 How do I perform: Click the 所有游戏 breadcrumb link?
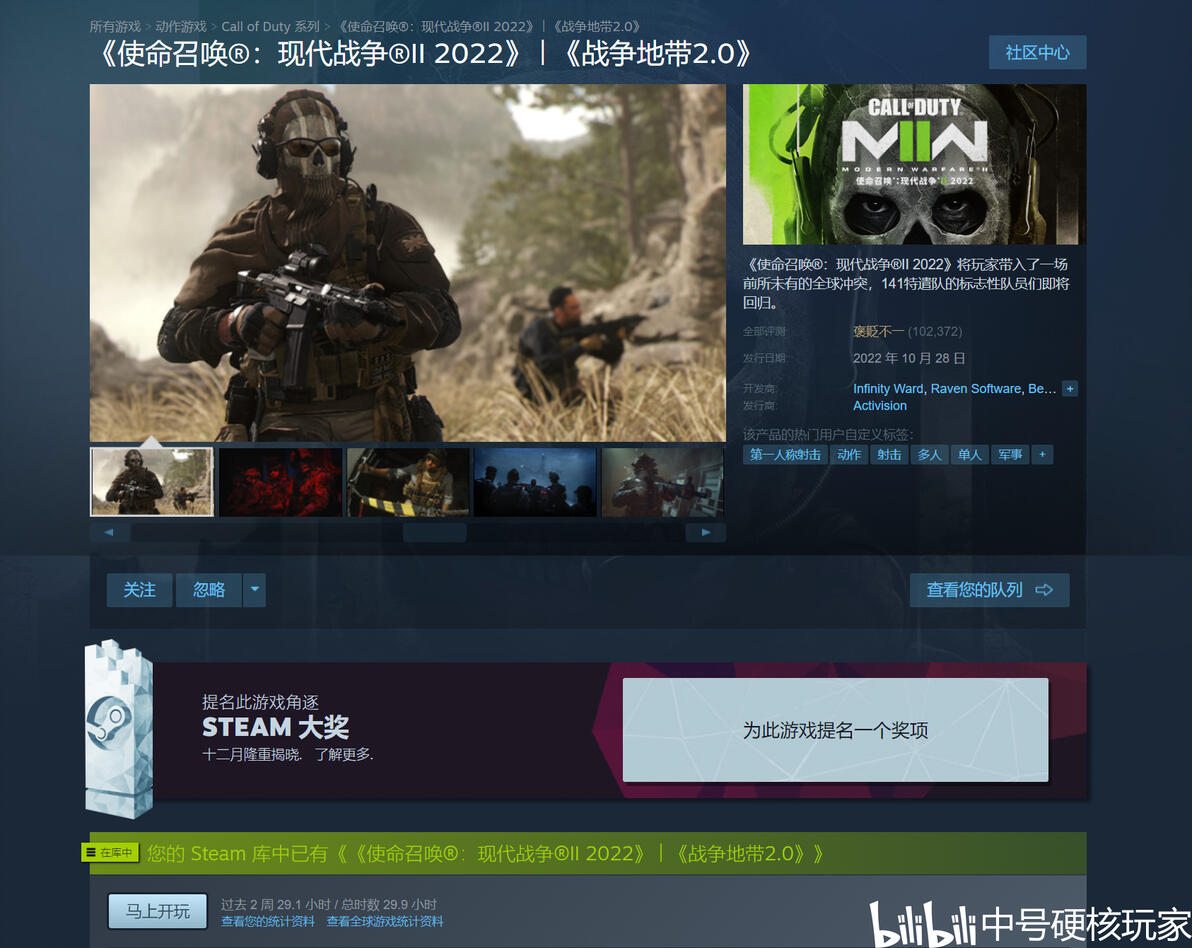click(x=115, y=27)
